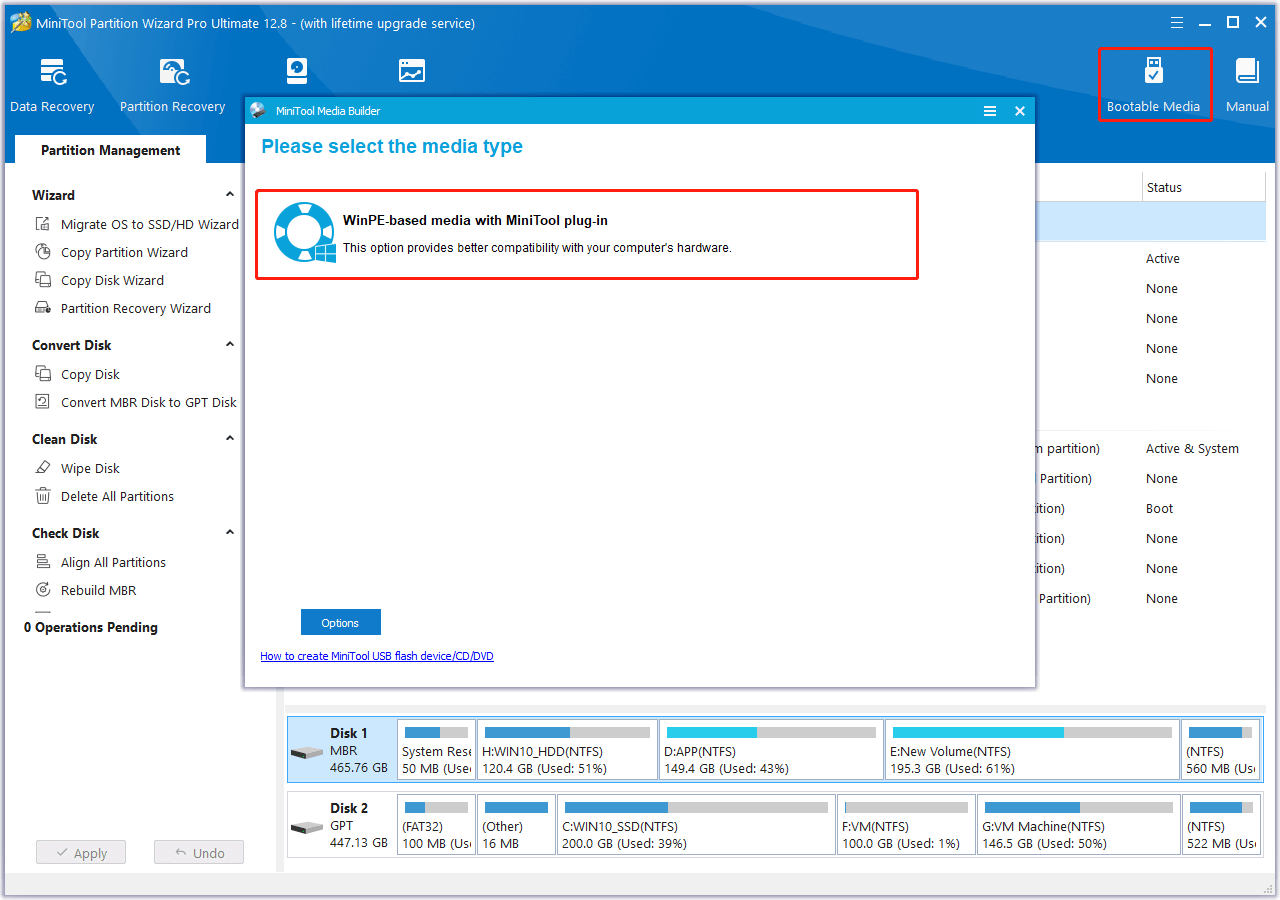
Task: Select System Reserved 50 MB partition
Action: coord(436,750)
